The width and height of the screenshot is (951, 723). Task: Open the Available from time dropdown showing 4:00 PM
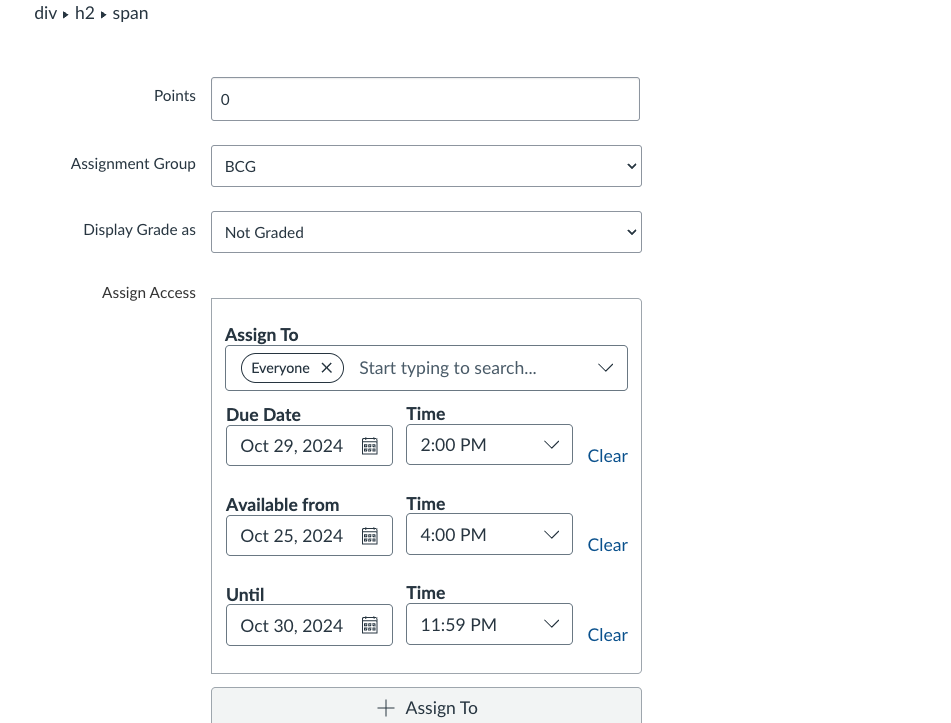[489, 535]
